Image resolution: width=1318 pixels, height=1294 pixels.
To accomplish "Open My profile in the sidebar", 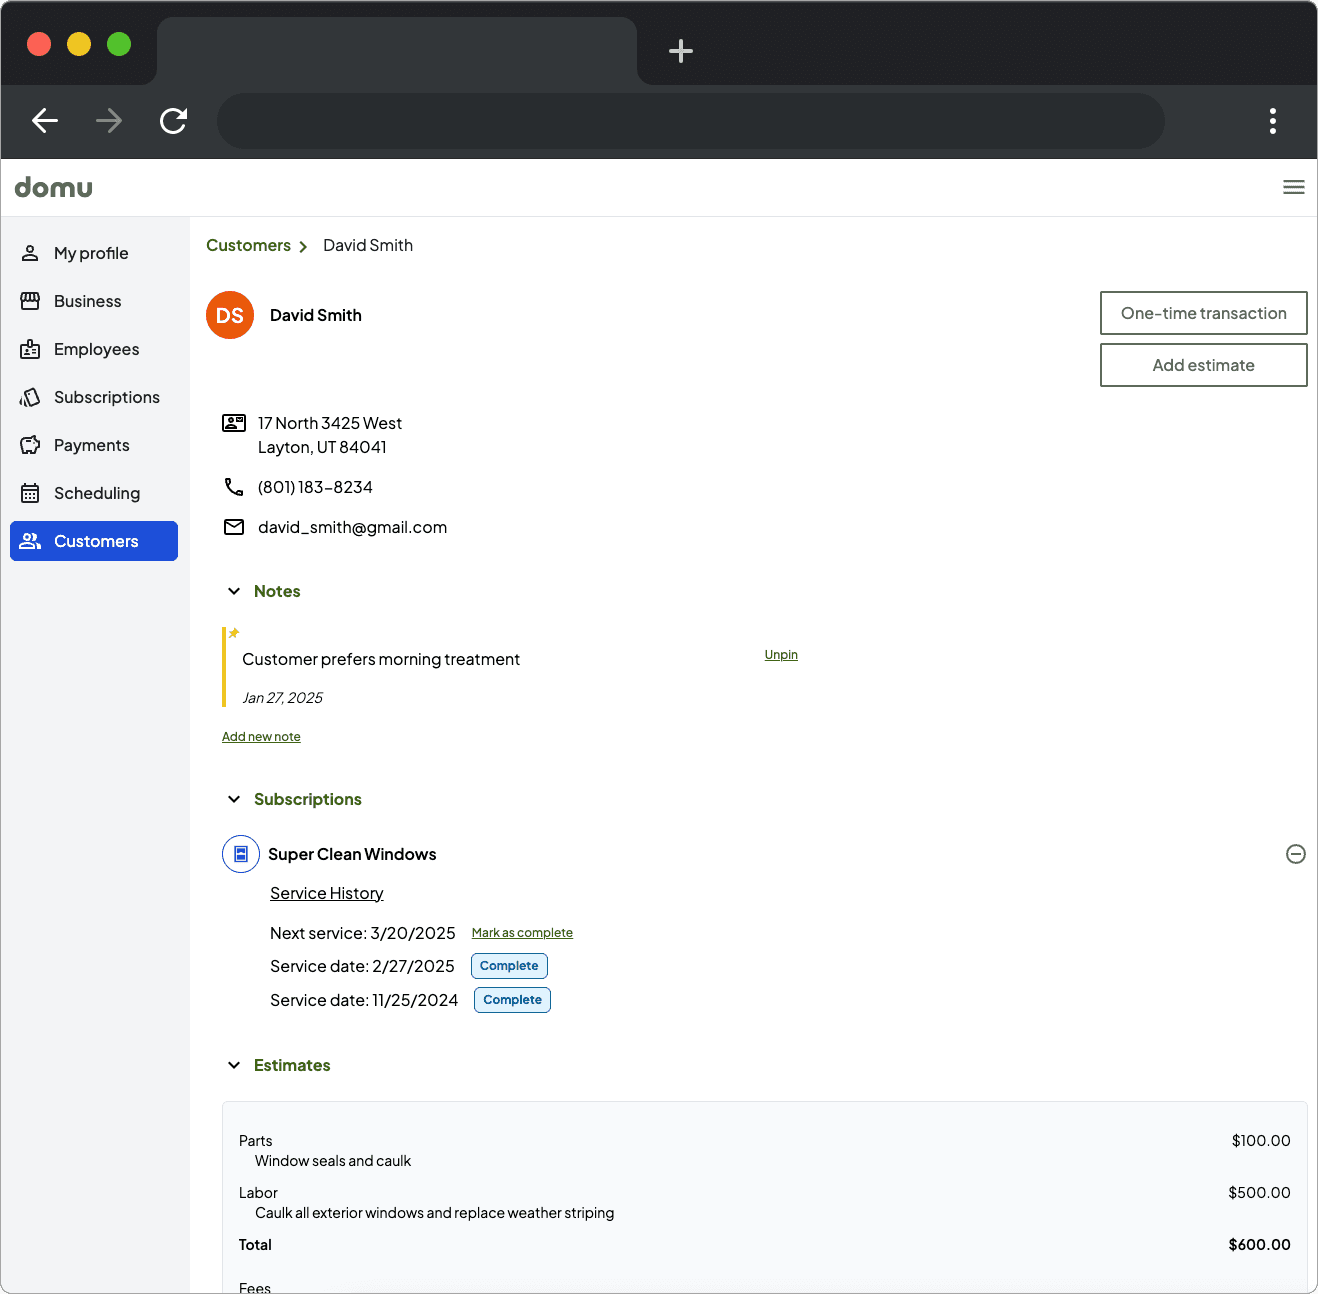I will 94,253.
